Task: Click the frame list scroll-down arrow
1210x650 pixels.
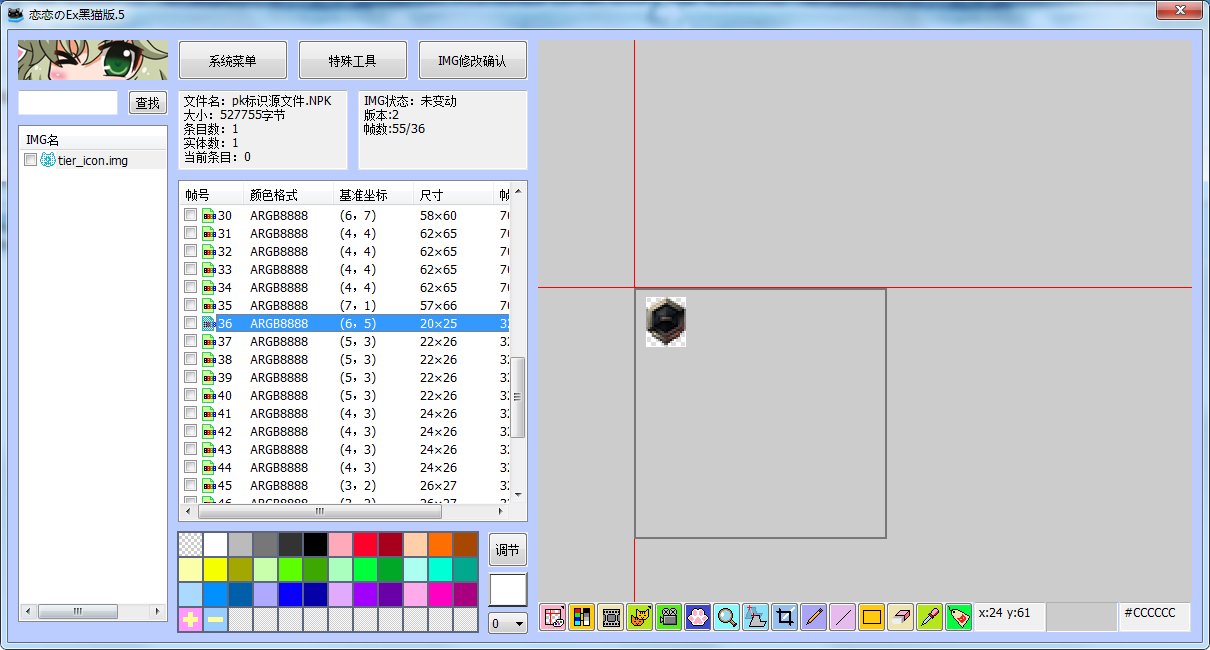Action: click(518, 494)
